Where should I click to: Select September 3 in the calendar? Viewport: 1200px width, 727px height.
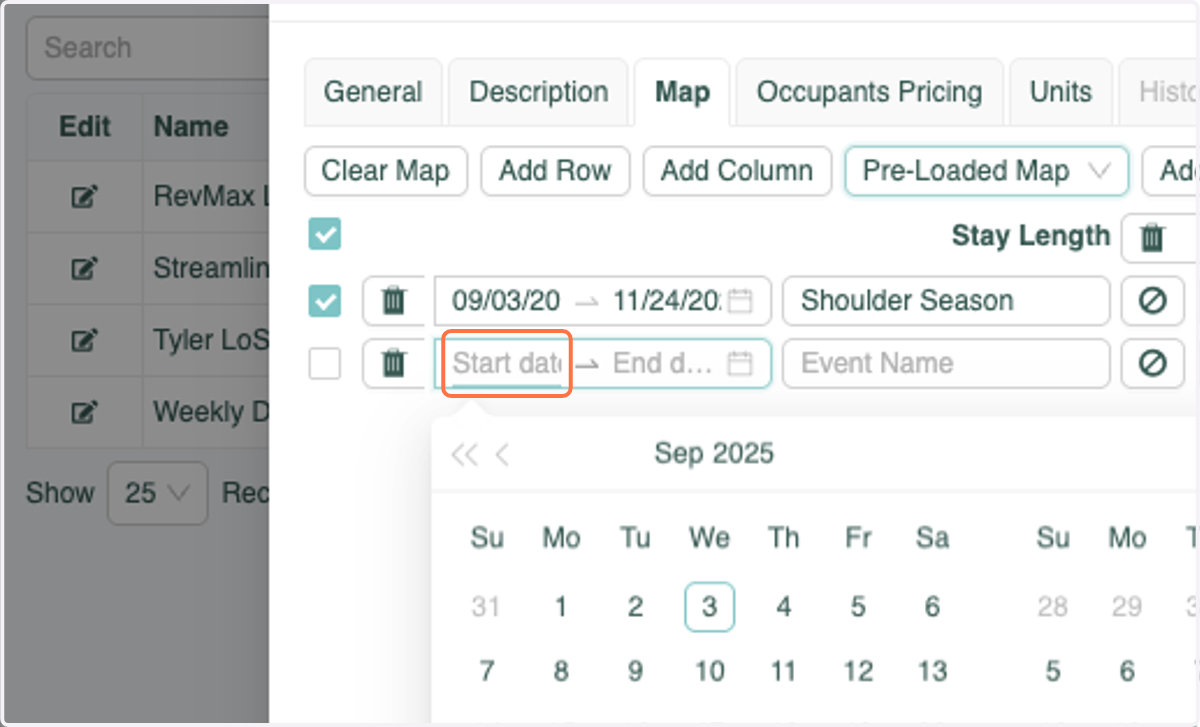pos(709,607)
